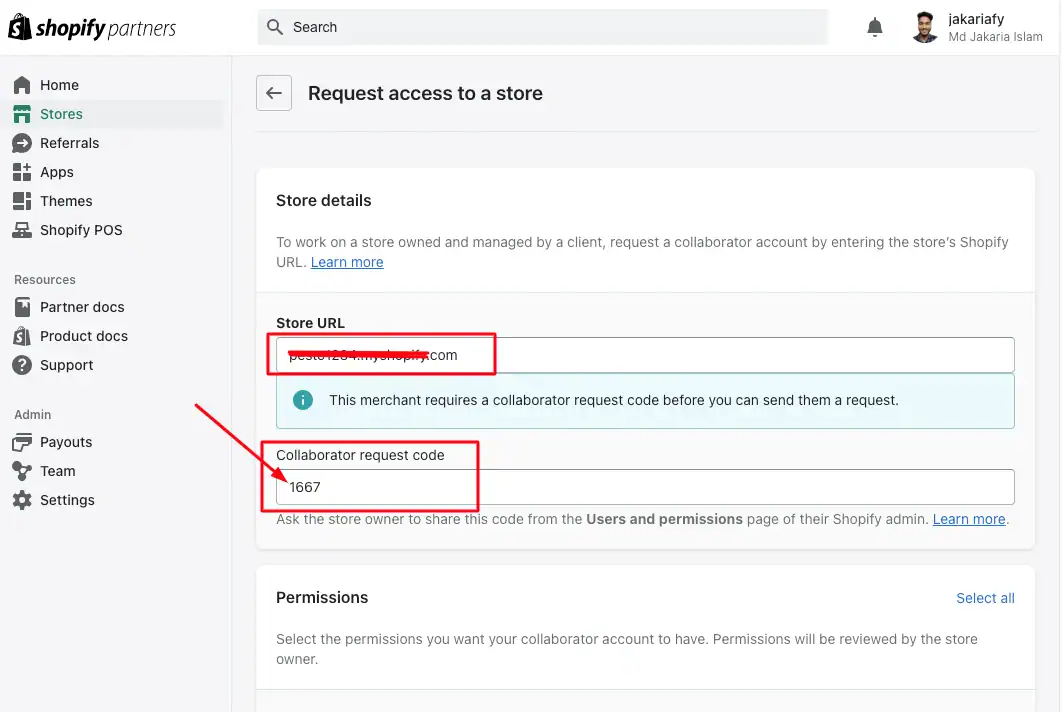This screenshot has height=712, width=1062.
Task: Click the Referrals arrow icon
Action: click(x=22, y=143)
